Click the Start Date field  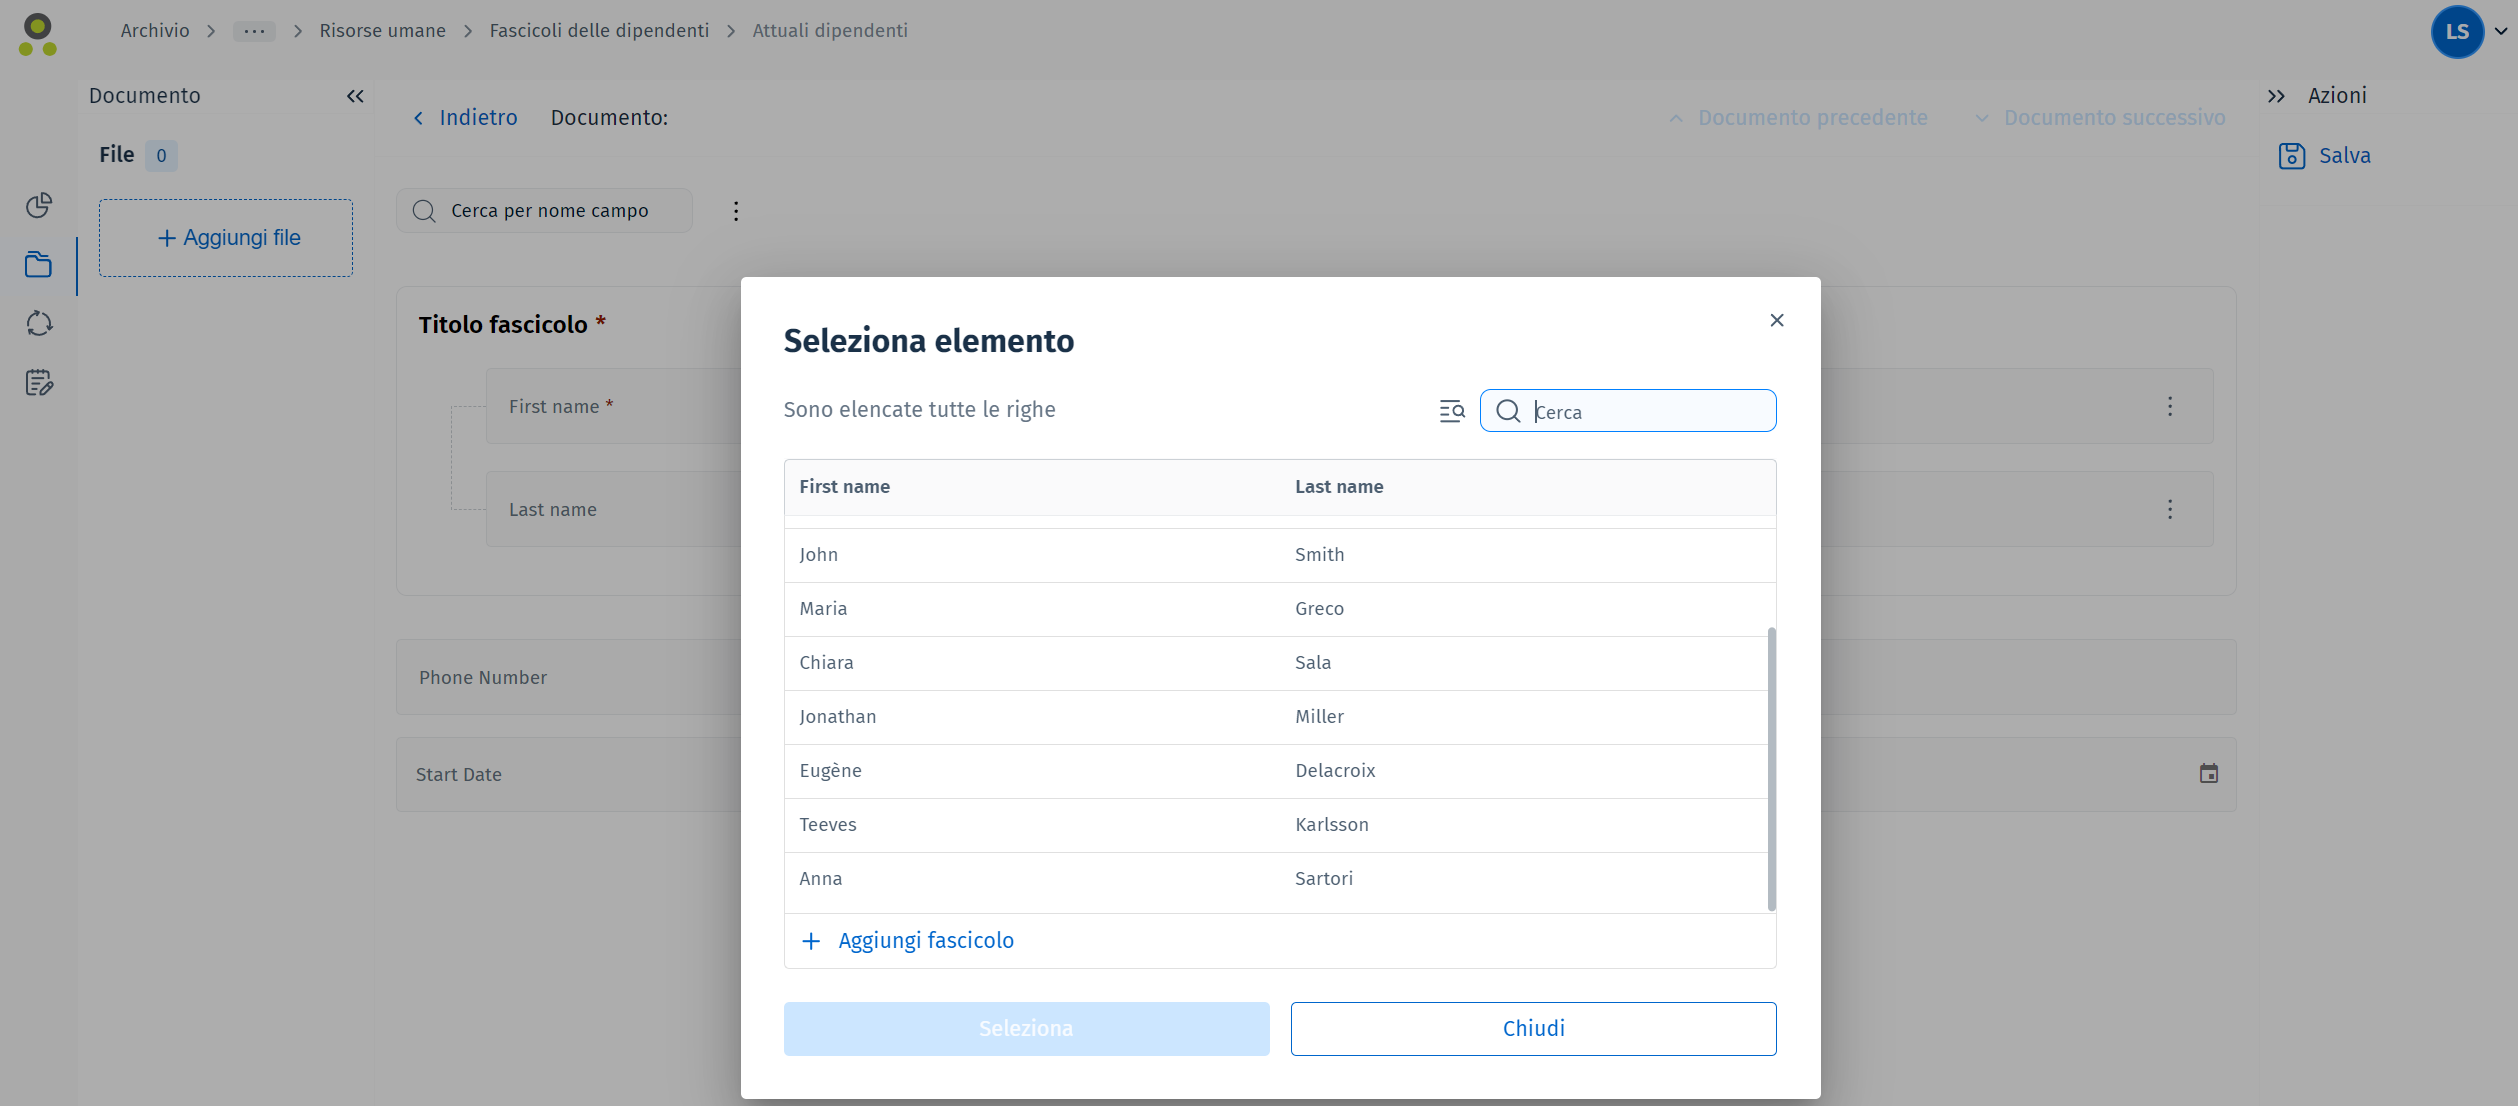[1316, 774]
